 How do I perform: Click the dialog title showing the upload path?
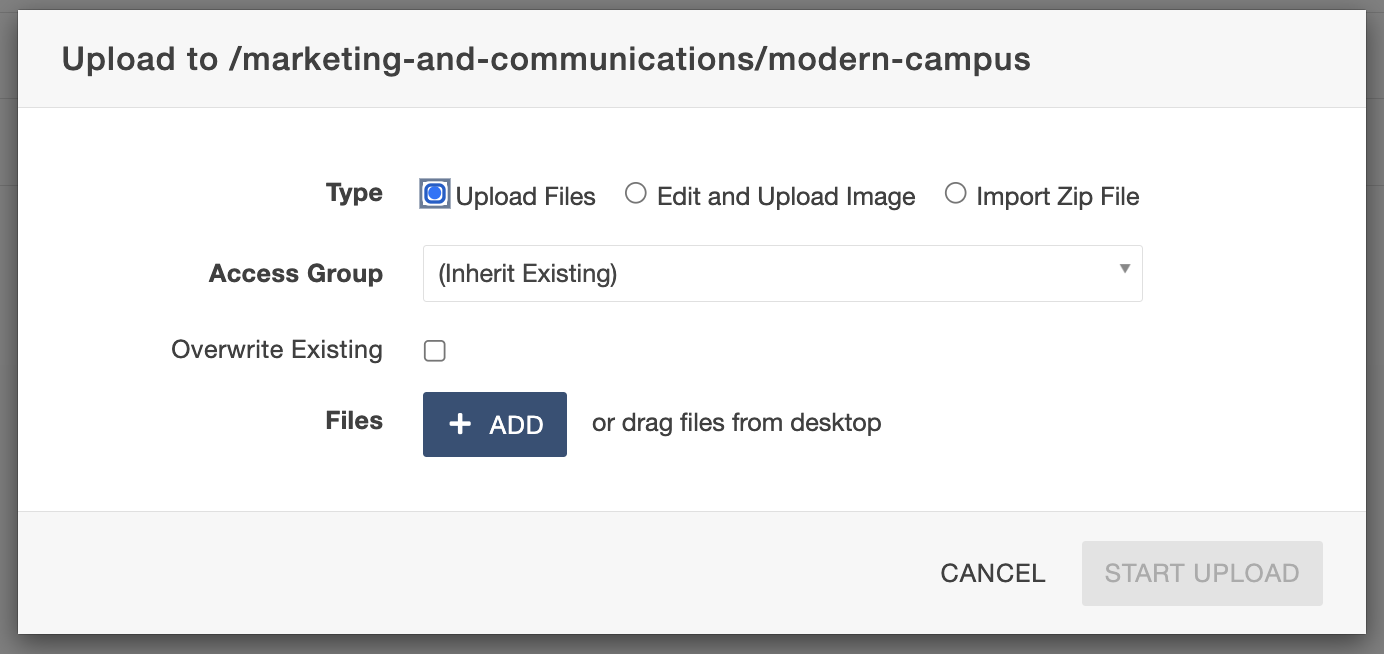(x=546, y=60)
